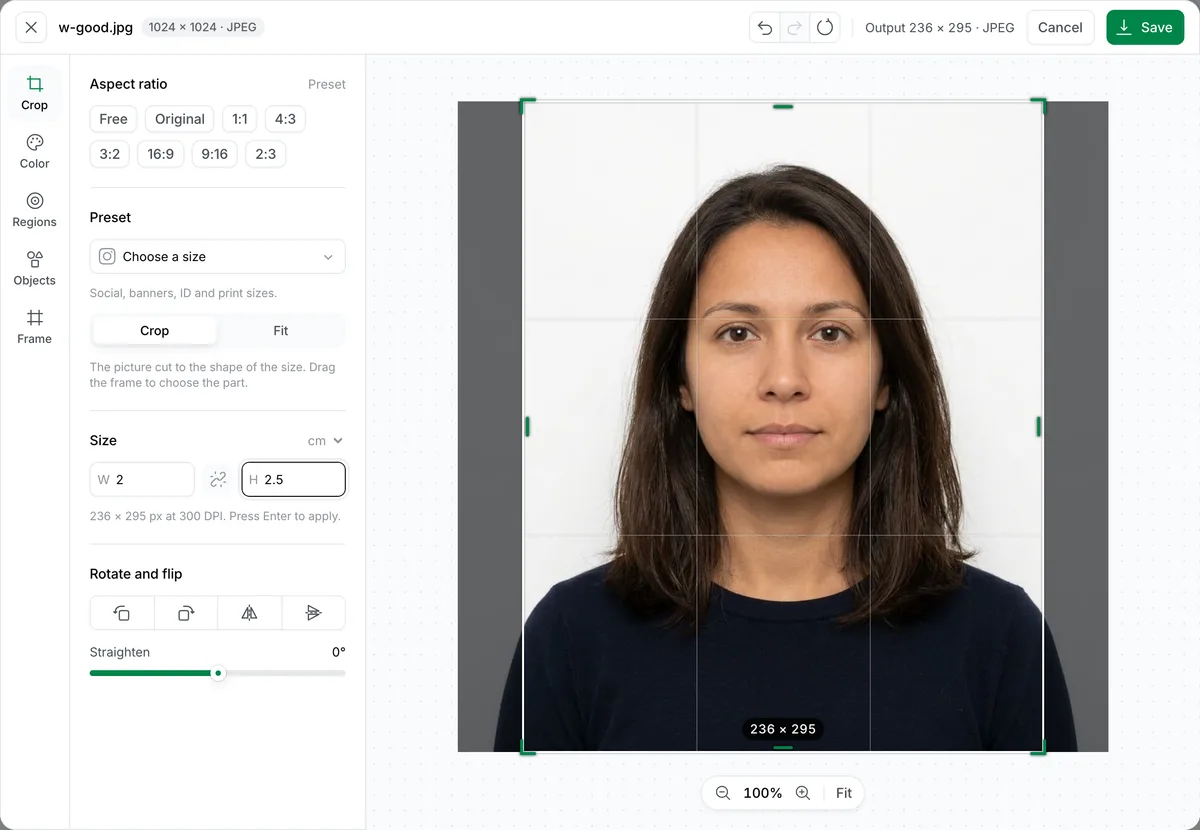Image resolution: width=1200 pixels, height=830 pixels.
Task: Redo the undone edit
Action: tap(795, 27)
